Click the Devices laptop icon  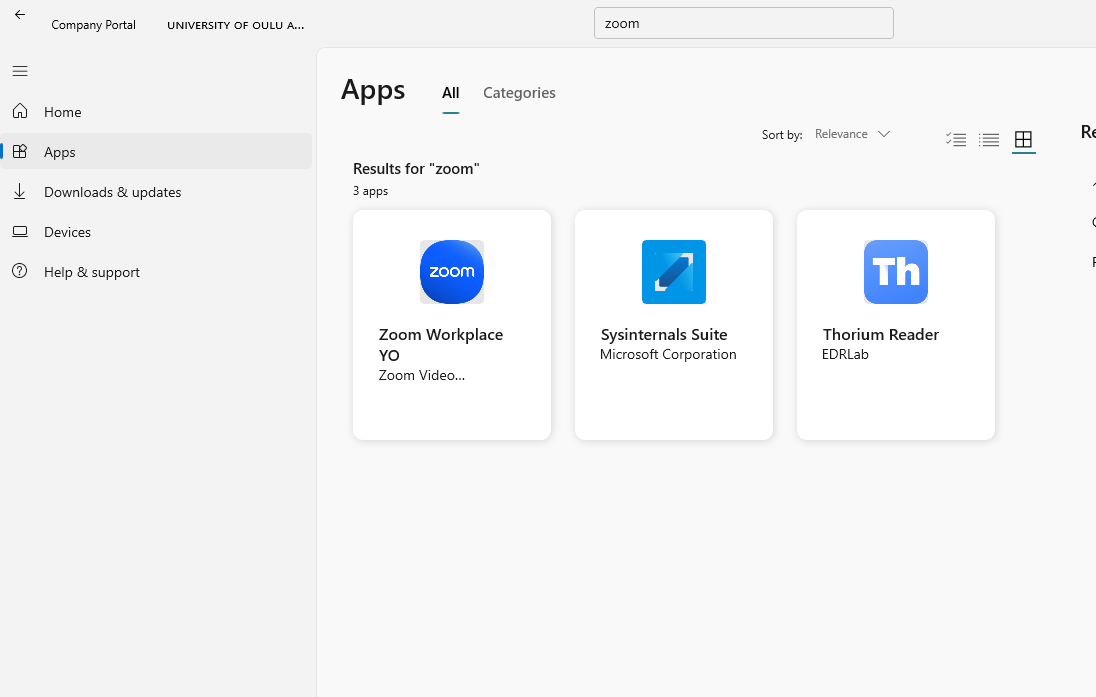(x=20, y=231)
